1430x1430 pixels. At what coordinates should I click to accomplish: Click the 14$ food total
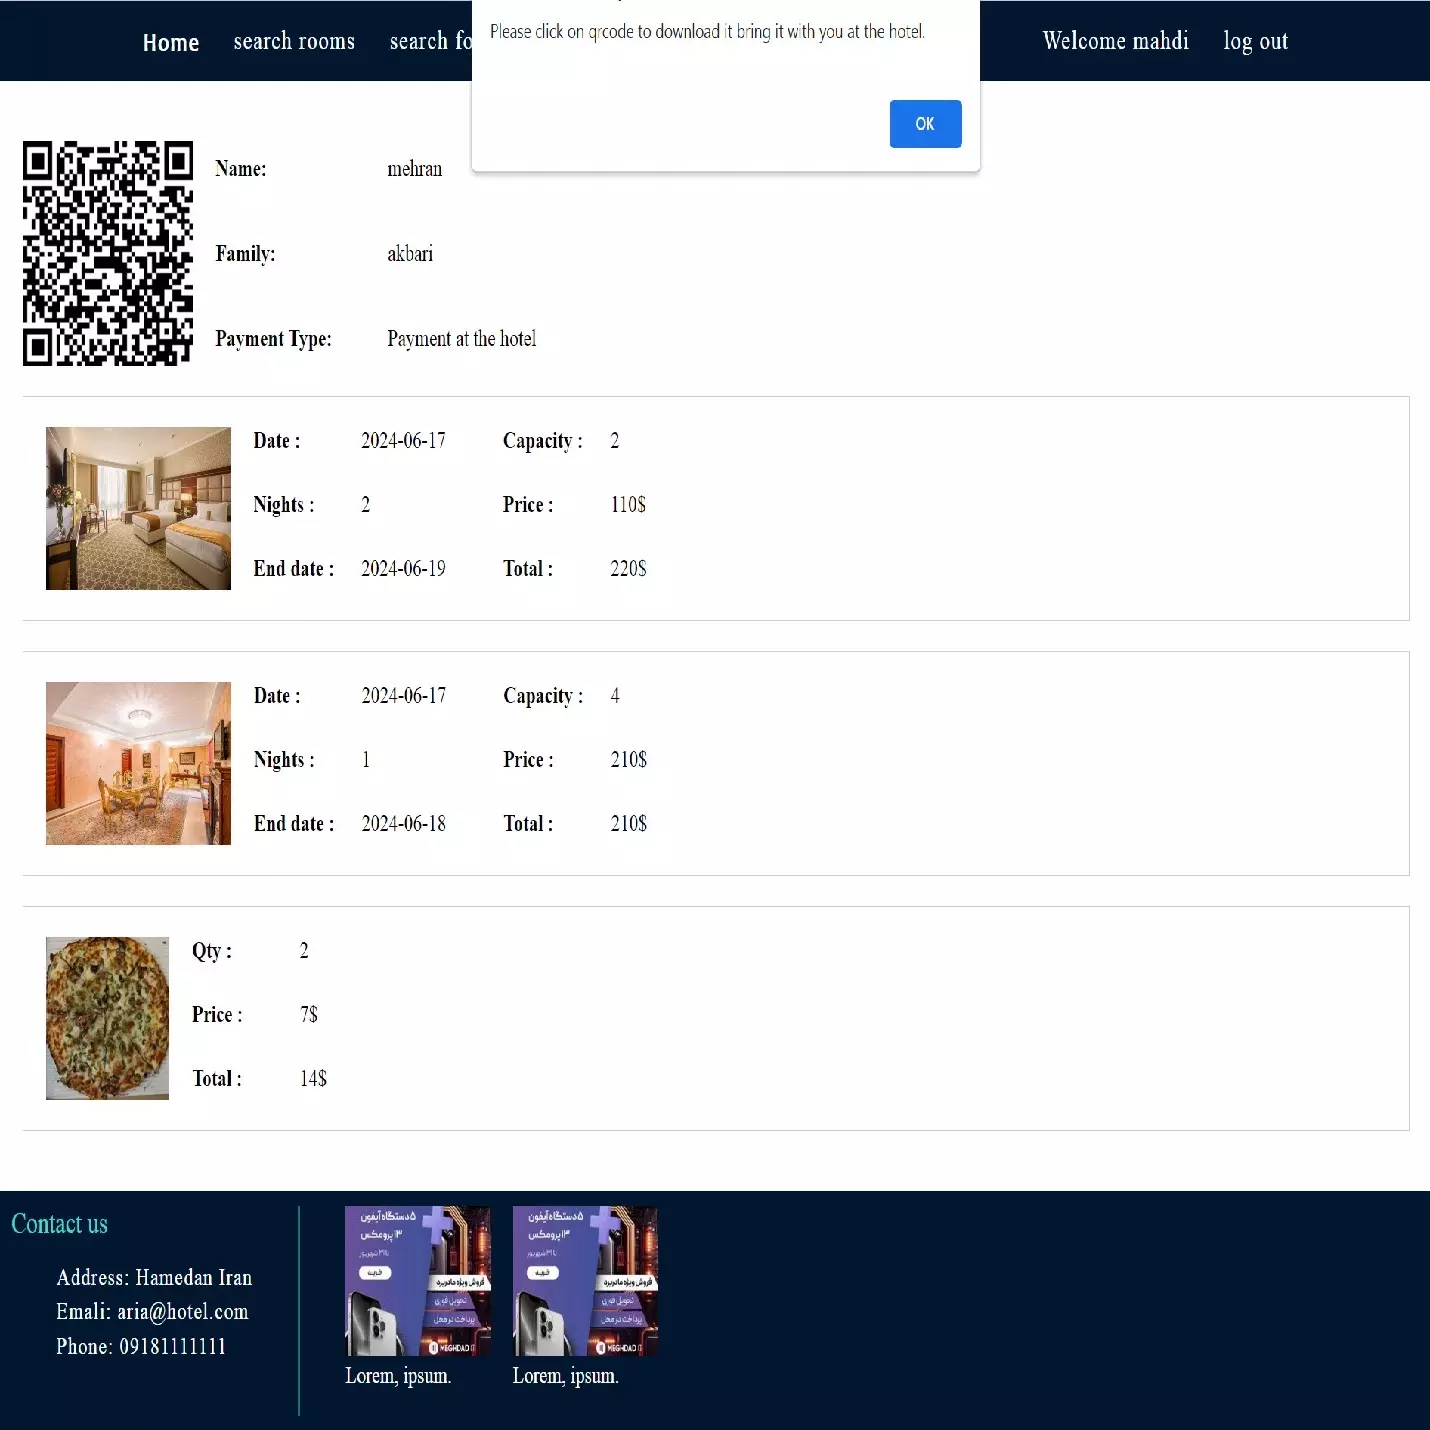coord(313,1079)
